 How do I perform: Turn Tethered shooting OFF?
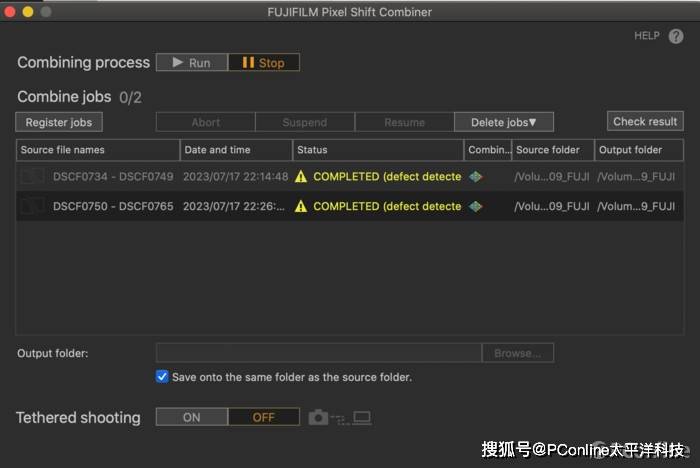tap(264, 417)
